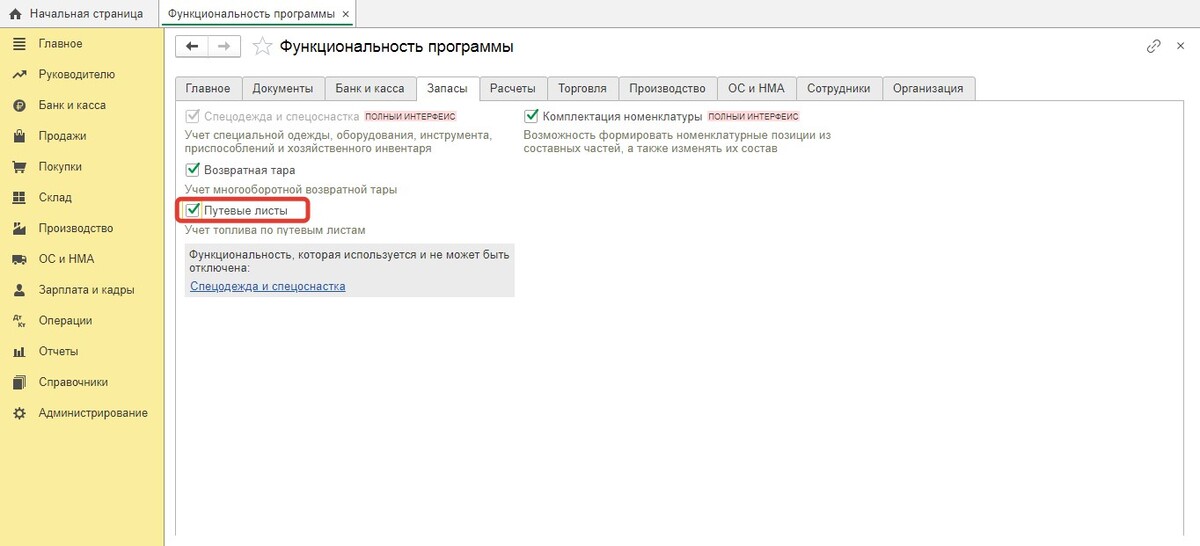Open the Сотрудники tab
Image resolution: width=1200 pixels, height=546 pixels.
[845, 88]
